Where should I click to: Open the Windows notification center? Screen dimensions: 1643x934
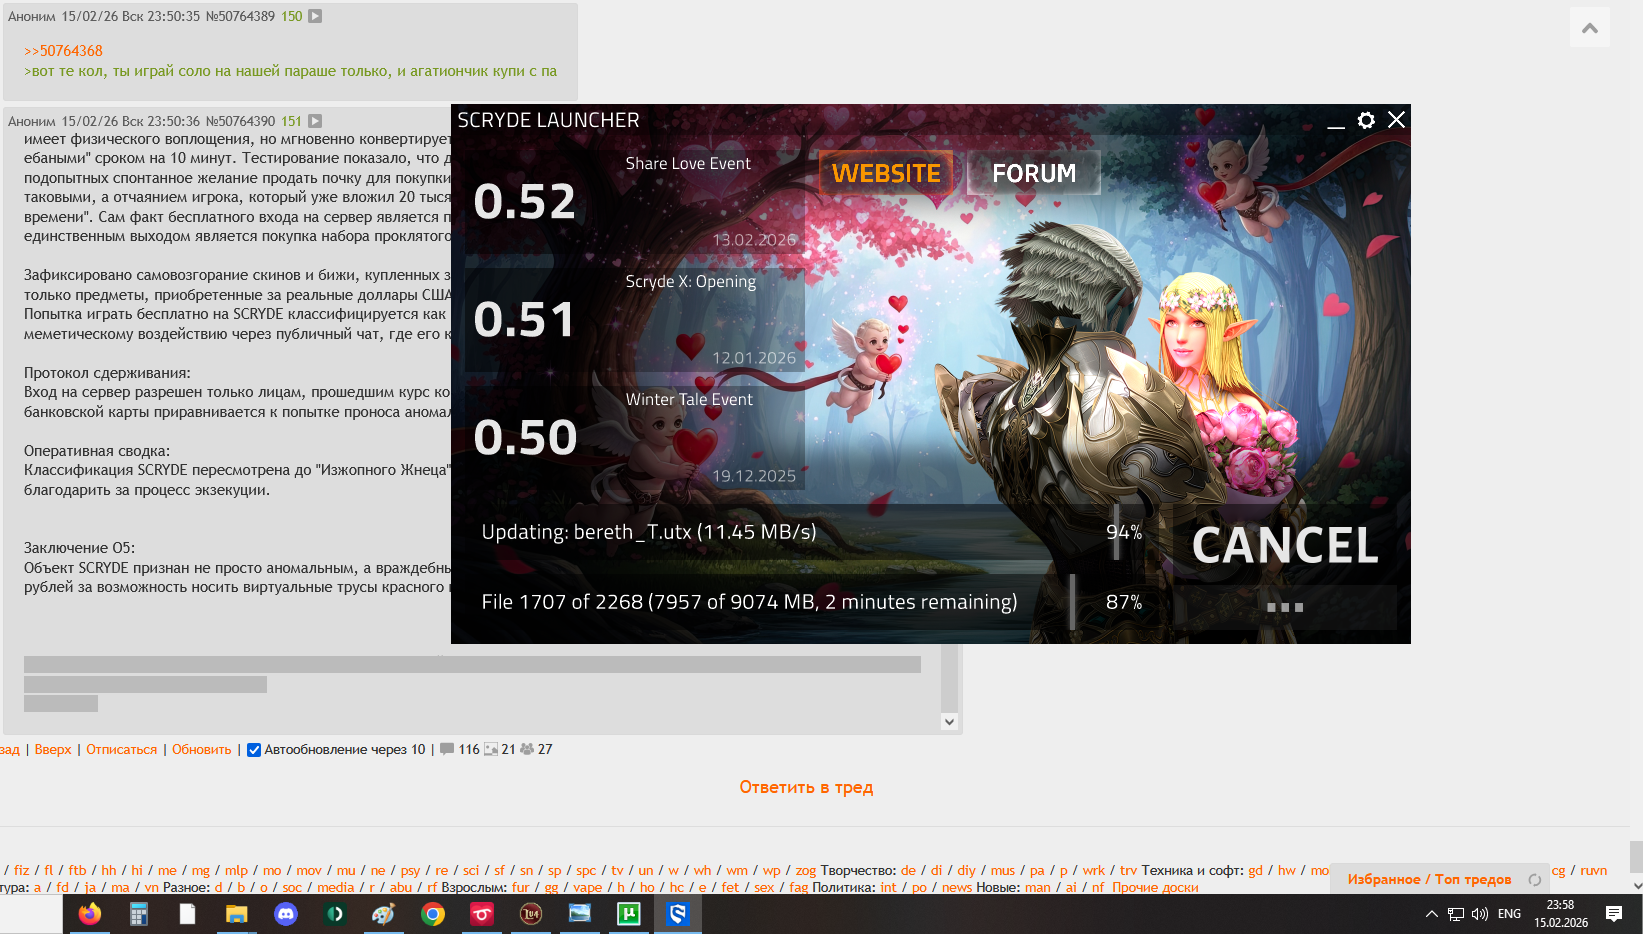point(1614,914)
